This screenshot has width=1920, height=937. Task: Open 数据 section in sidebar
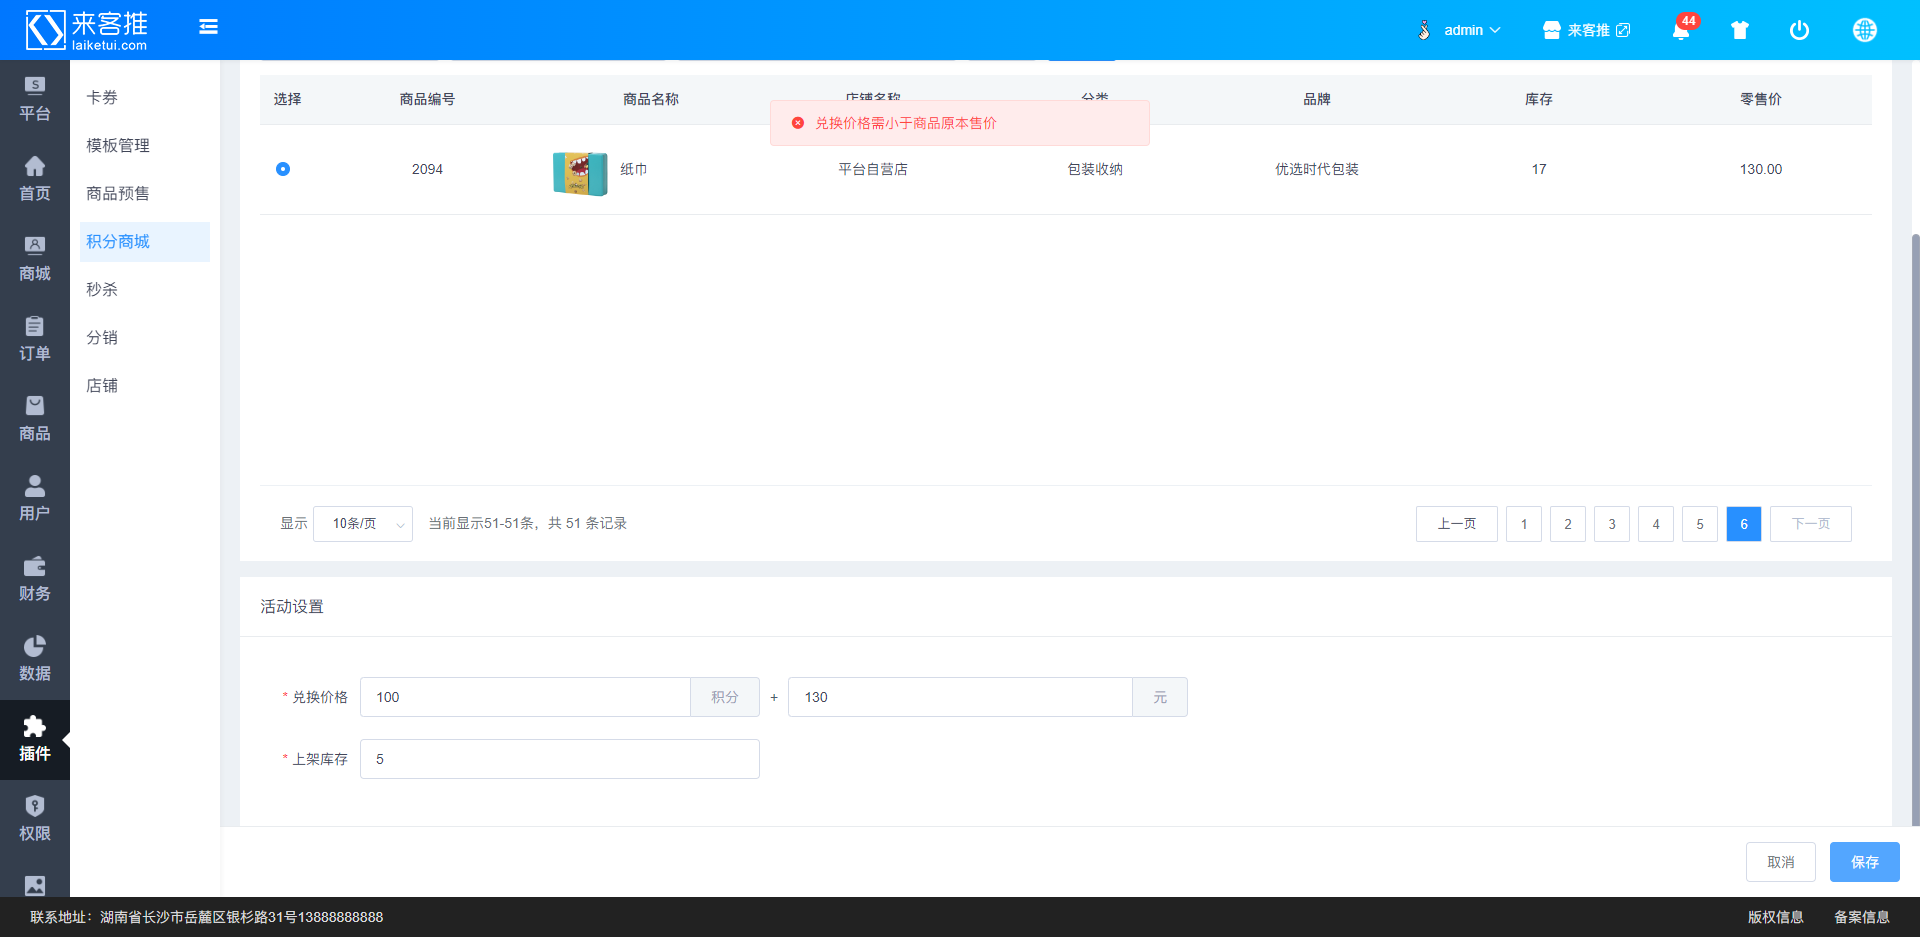click(x=35, y=659)
